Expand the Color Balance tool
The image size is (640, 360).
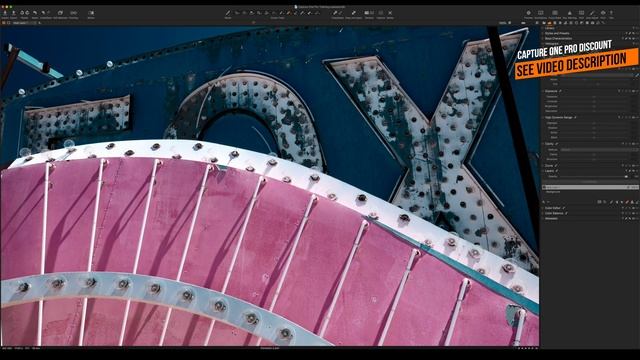542,213
